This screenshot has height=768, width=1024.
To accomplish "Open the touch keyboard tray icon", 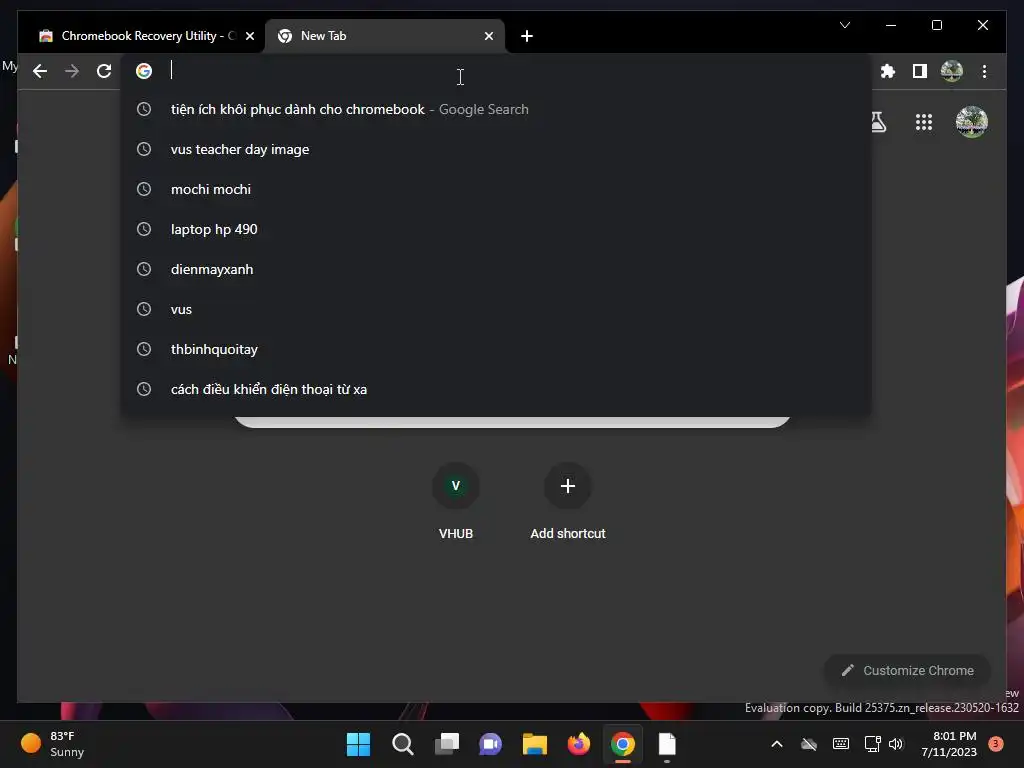I will pos(840,744).
